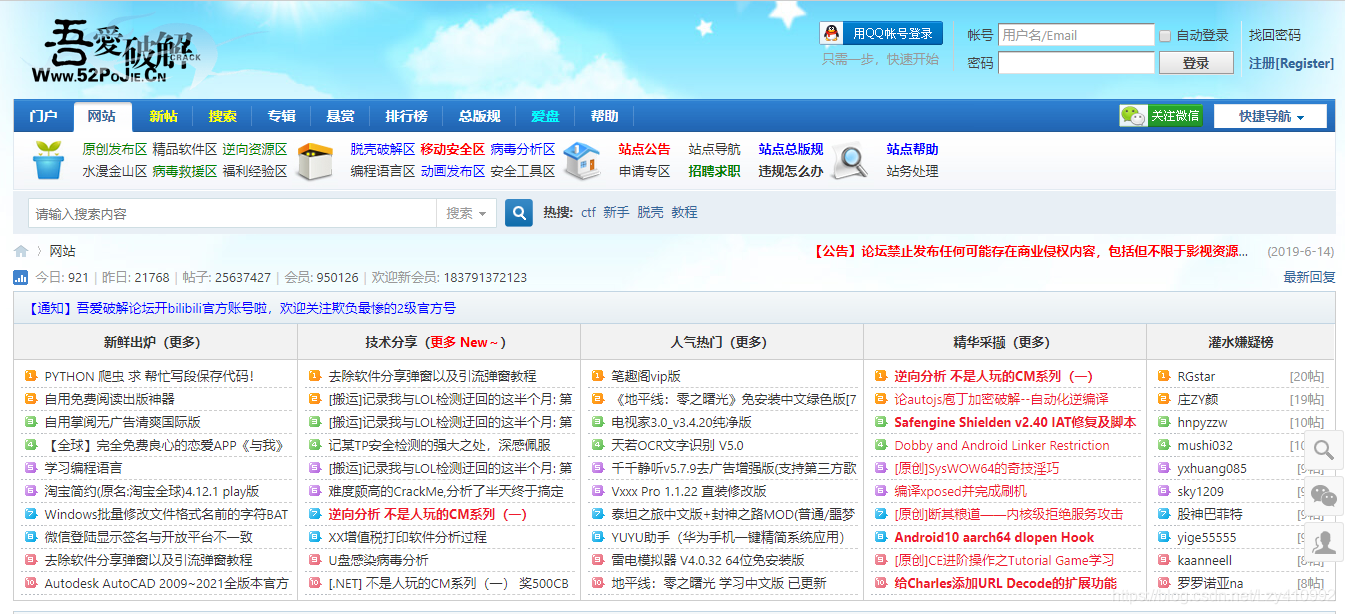
Task: Click the blue house section icon
Action: point(582,160)
